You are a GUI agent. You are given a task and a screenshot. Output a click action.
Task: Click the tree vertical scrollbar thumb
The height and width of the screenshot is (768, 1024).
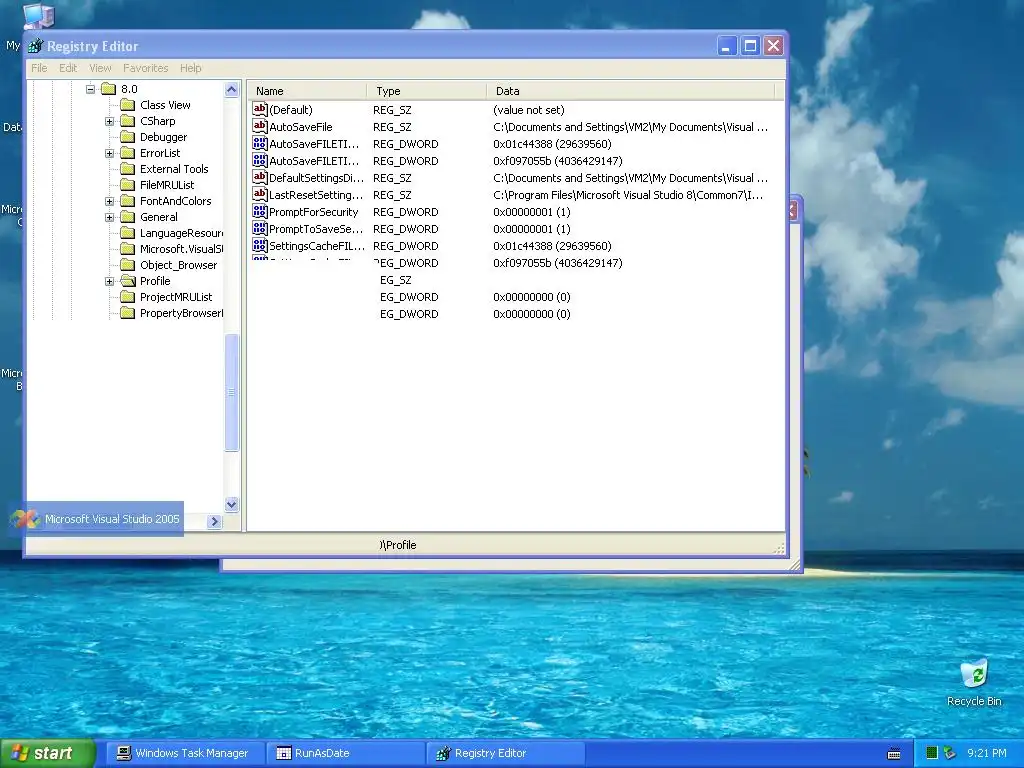pyautogui.click(x=232, y=392)
